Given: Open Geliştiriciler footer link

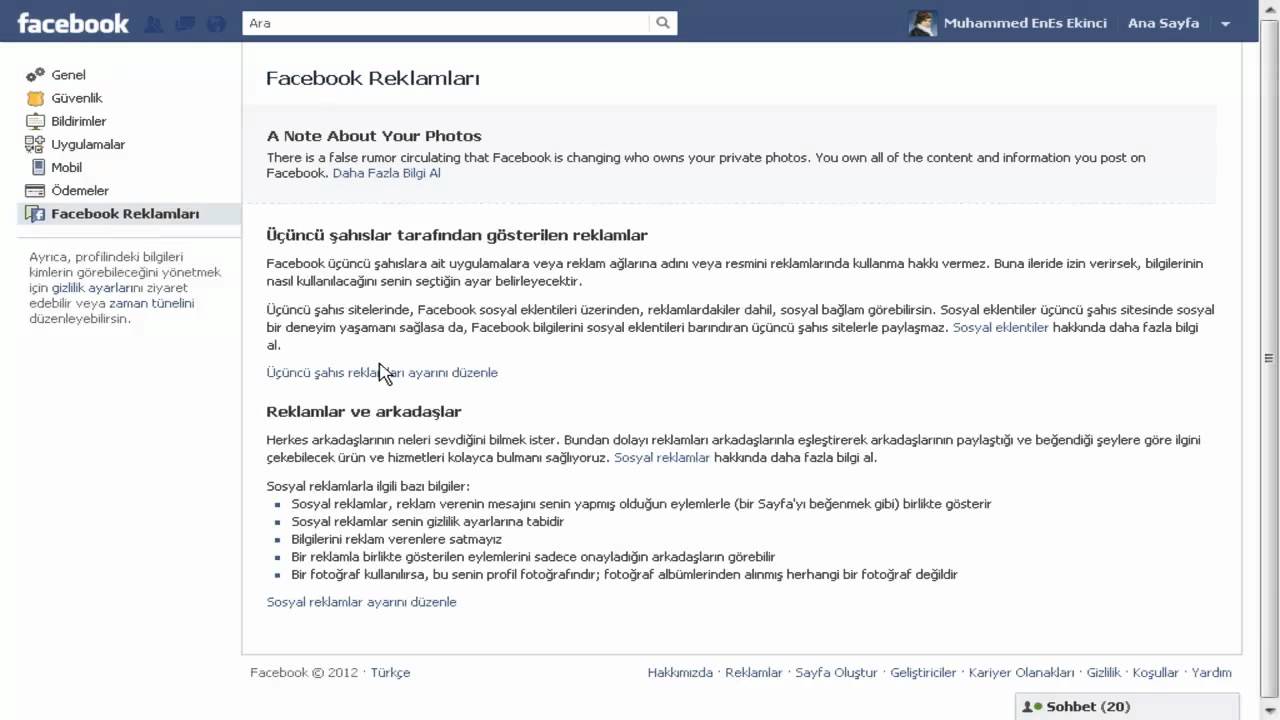Looking at the screenshot, I should pyautogui.click(x=923, y=673).
